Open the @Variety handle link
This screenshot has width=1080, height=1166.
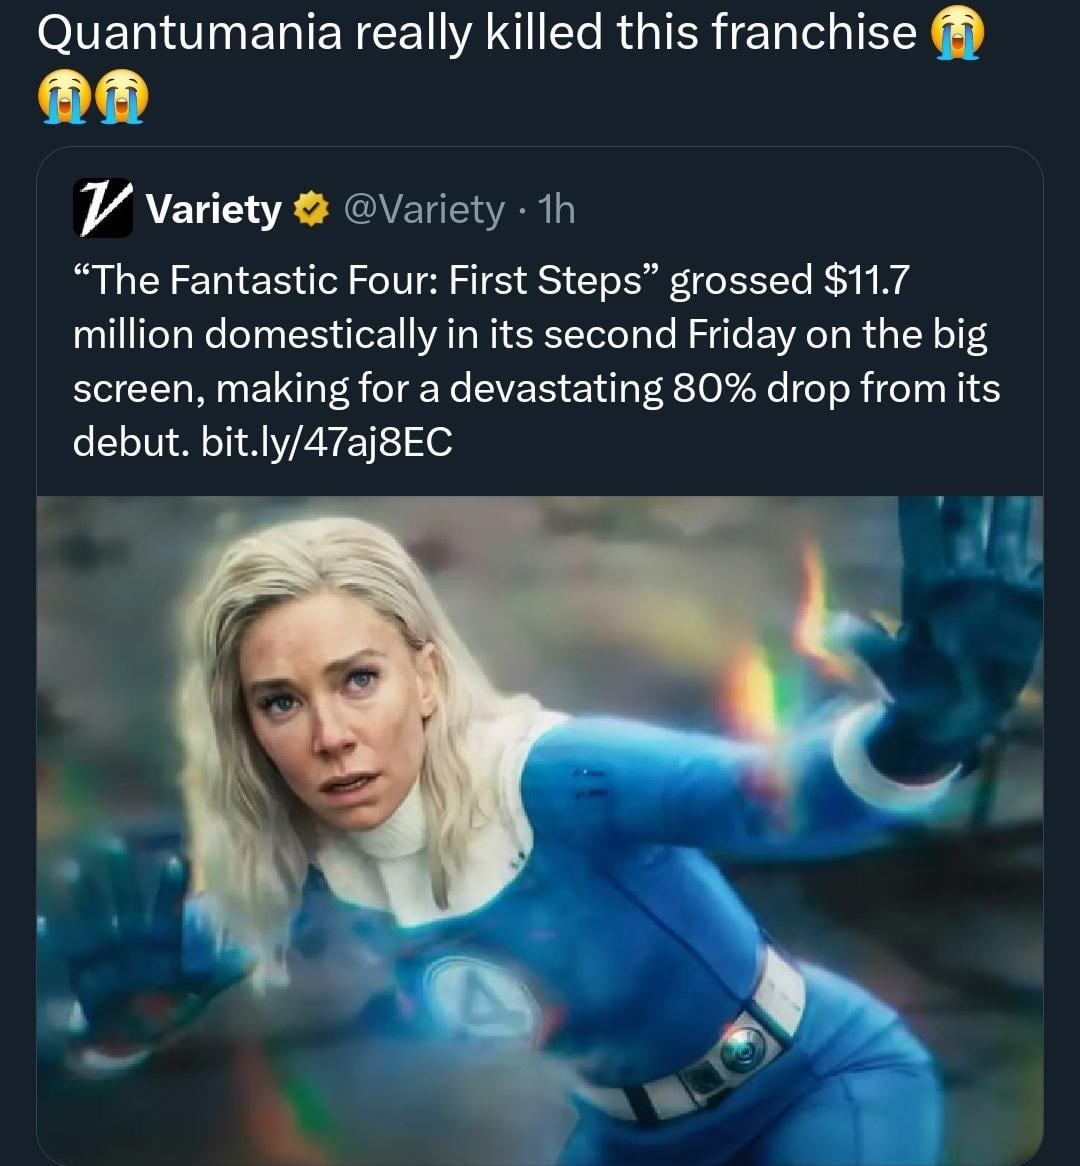(x=424, y=210)
